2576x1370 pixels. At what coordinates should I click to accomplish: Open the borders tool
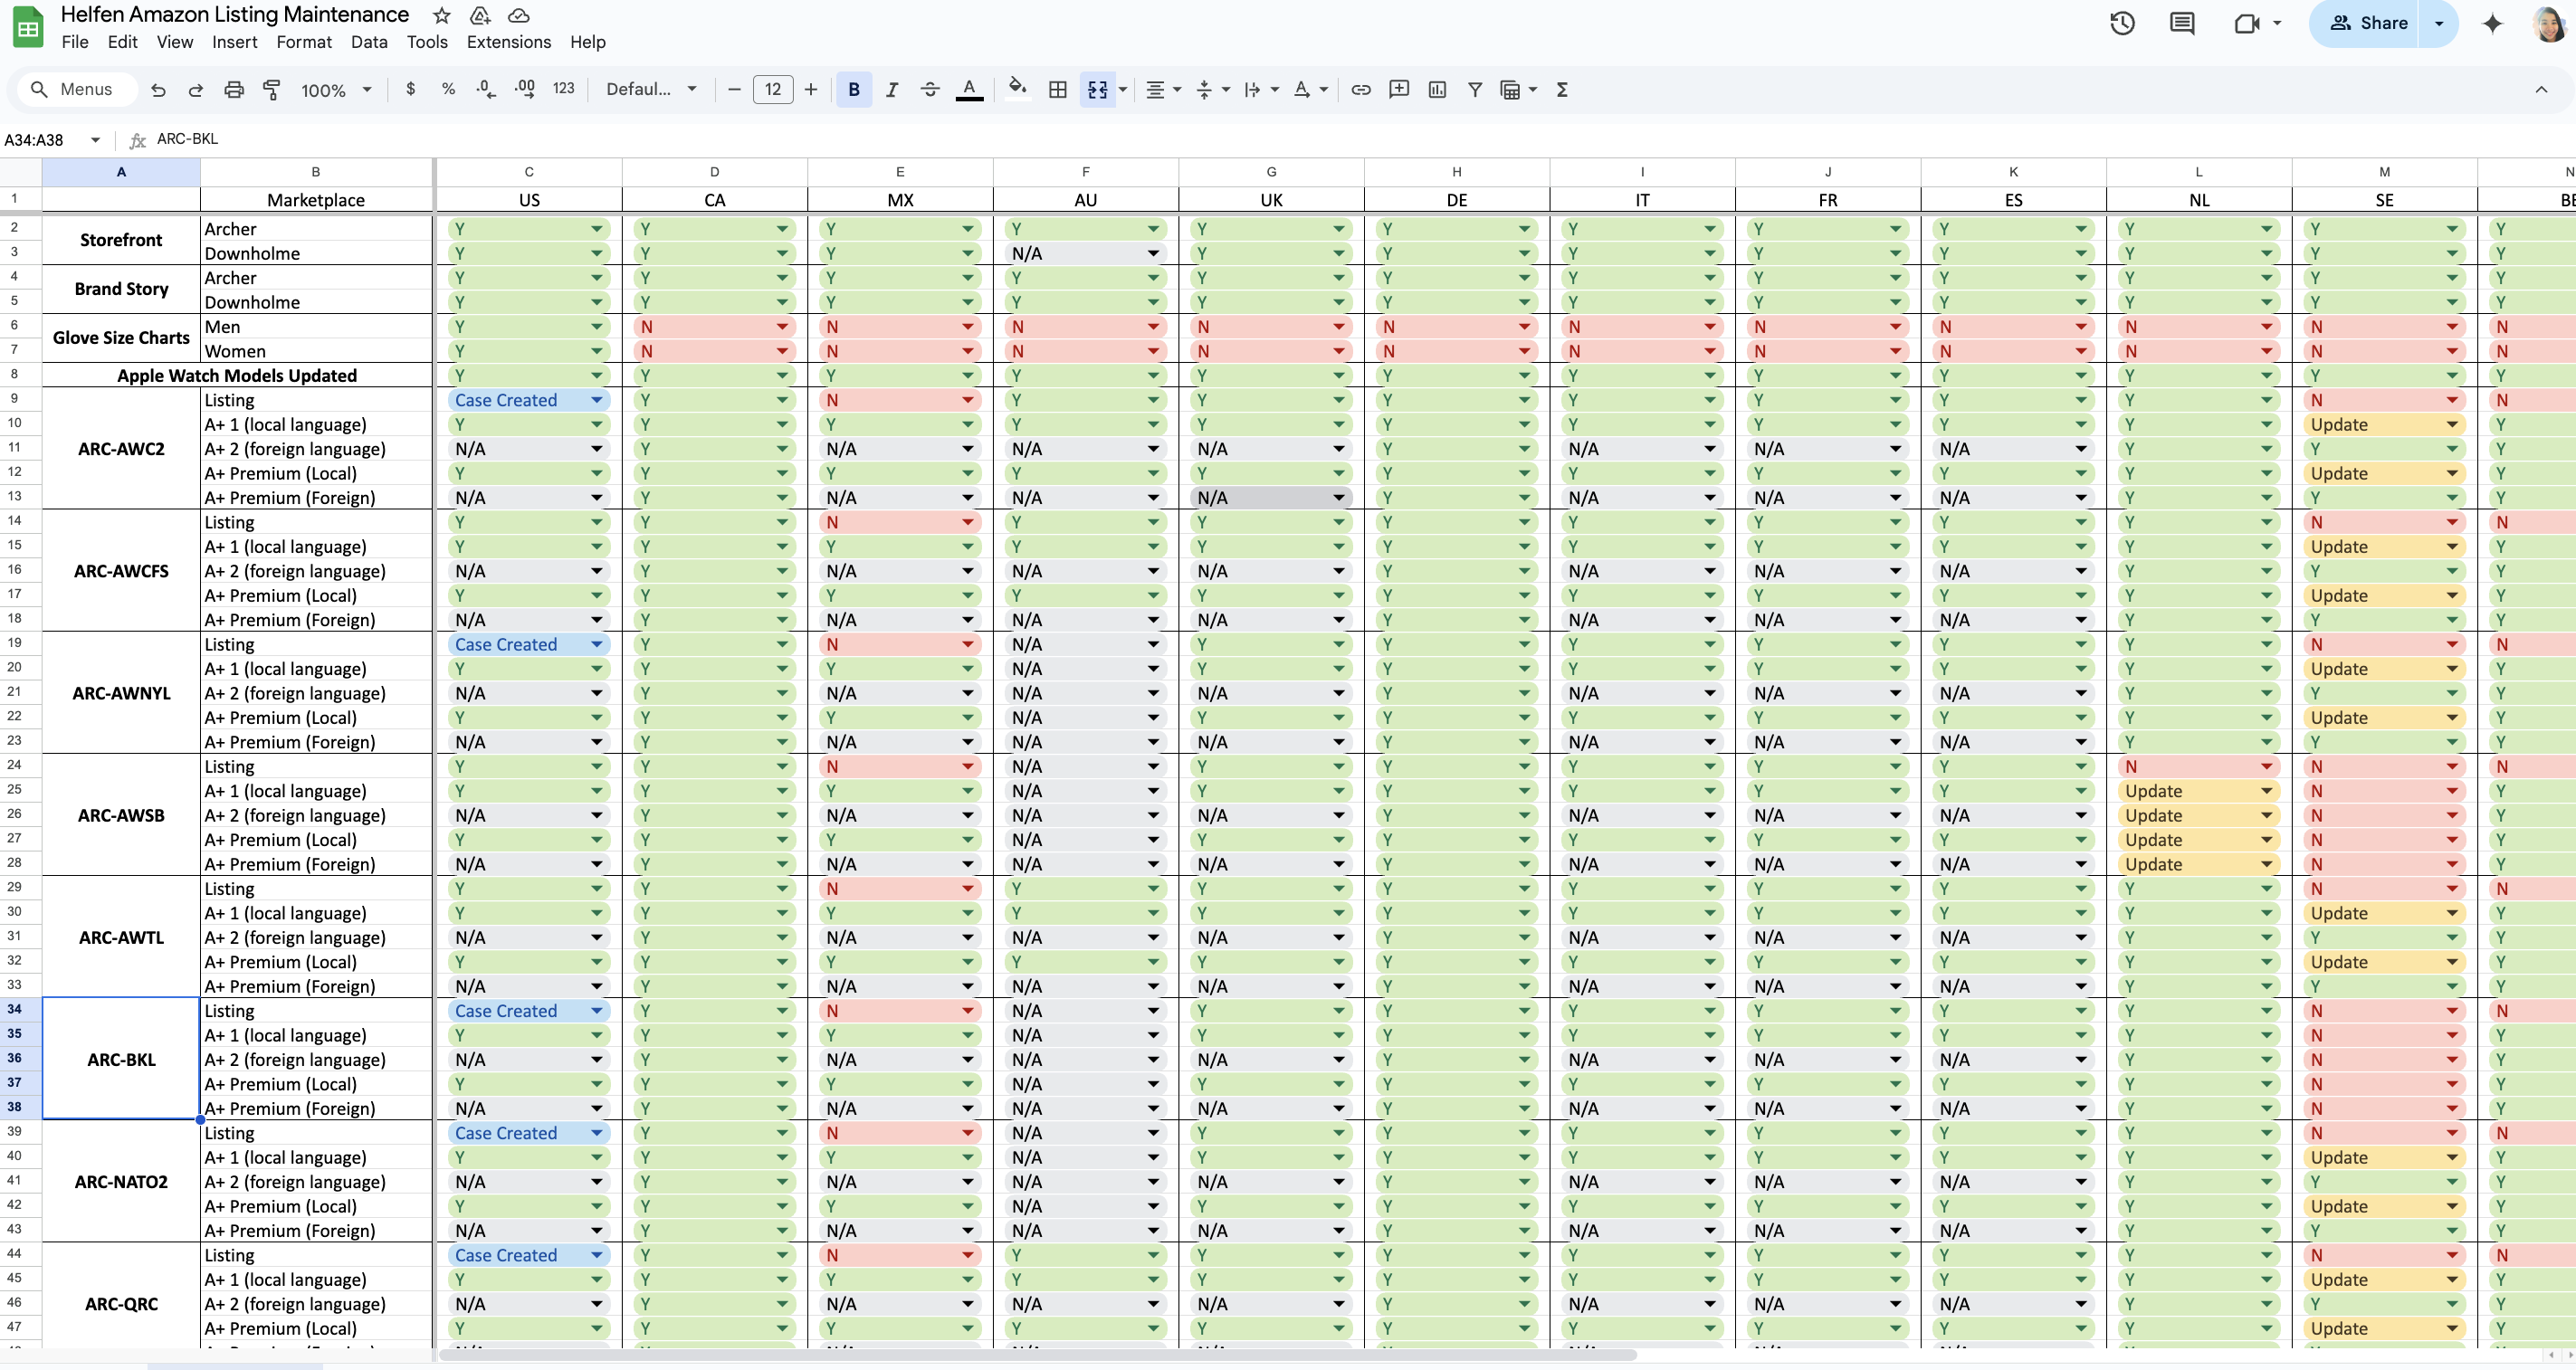[x=1057, y=90]
